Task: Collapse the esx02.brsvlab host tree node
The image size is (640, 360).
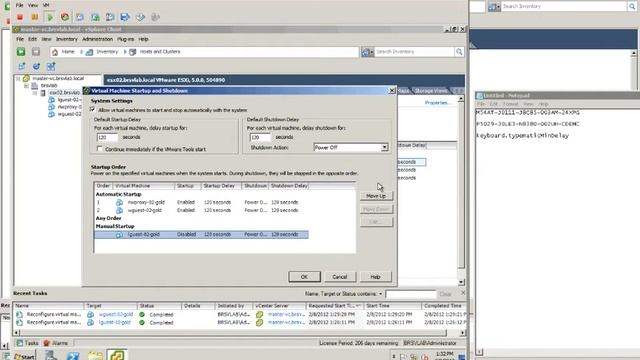Action: pos(35,93)
